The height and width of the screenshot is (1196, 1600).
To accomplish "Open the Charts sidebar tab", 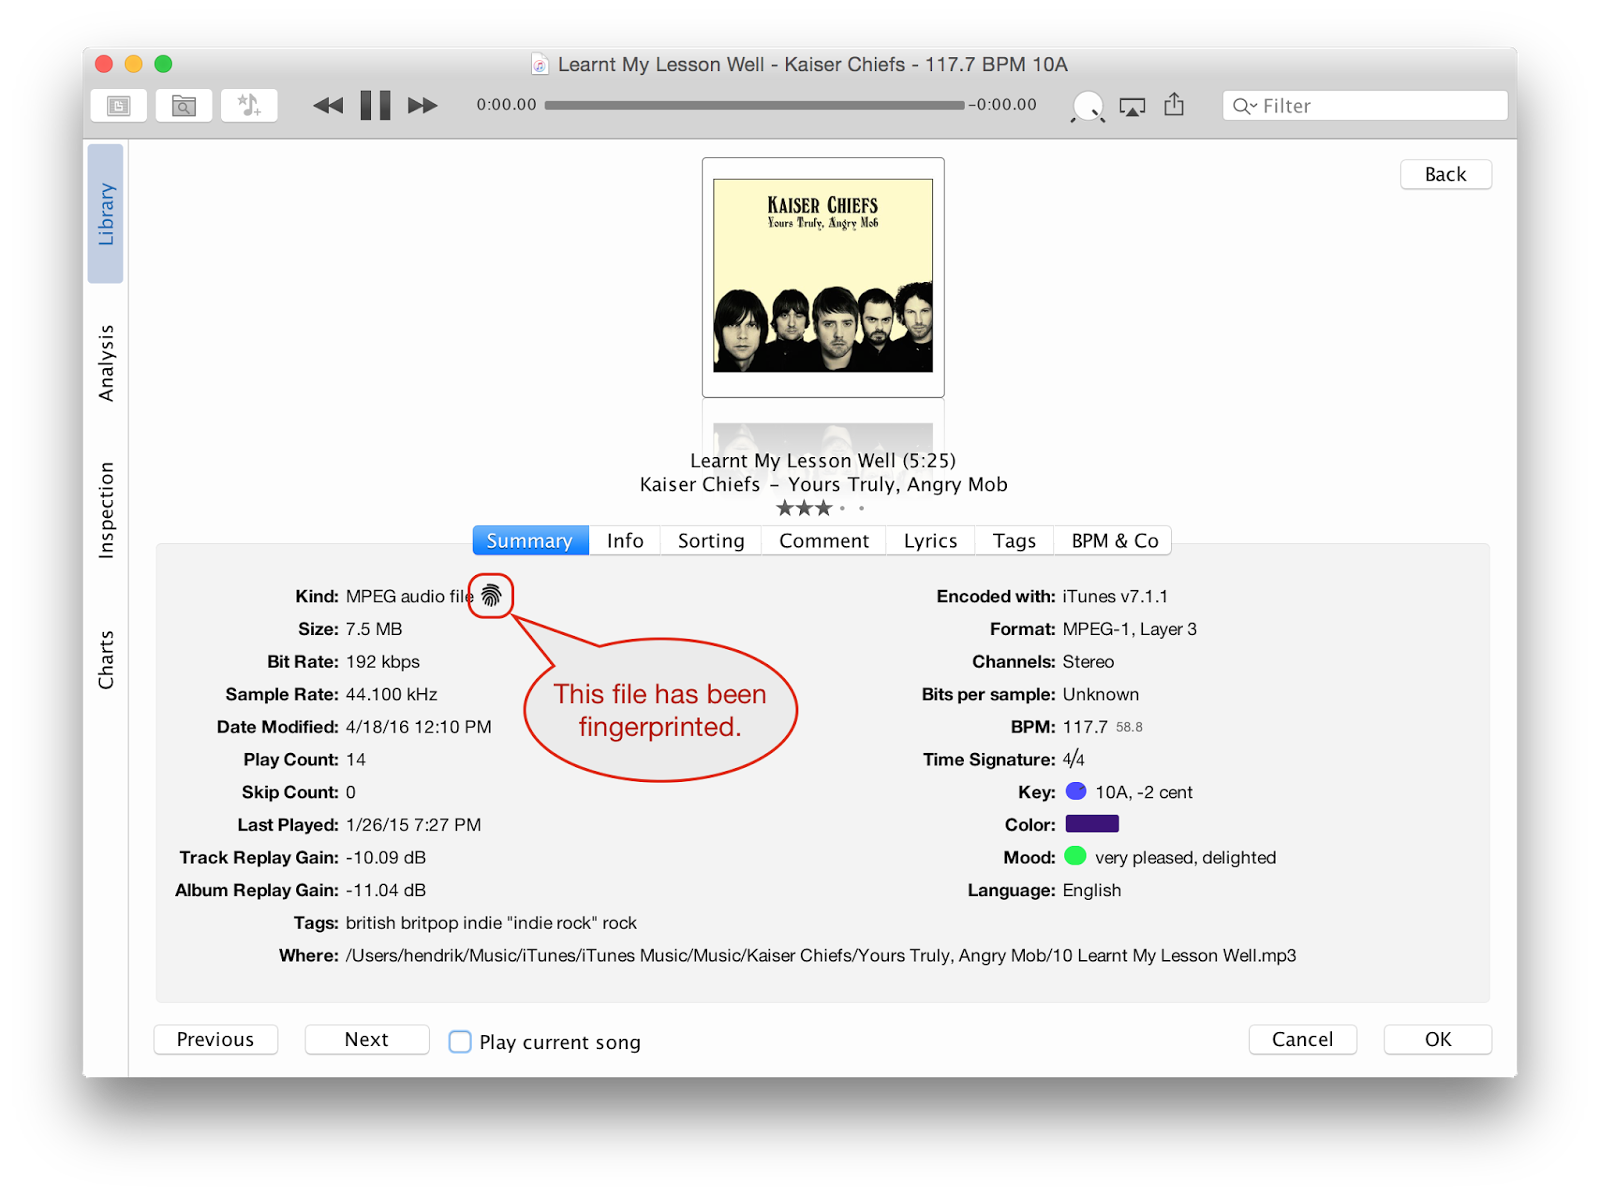I will coord(106,660).
